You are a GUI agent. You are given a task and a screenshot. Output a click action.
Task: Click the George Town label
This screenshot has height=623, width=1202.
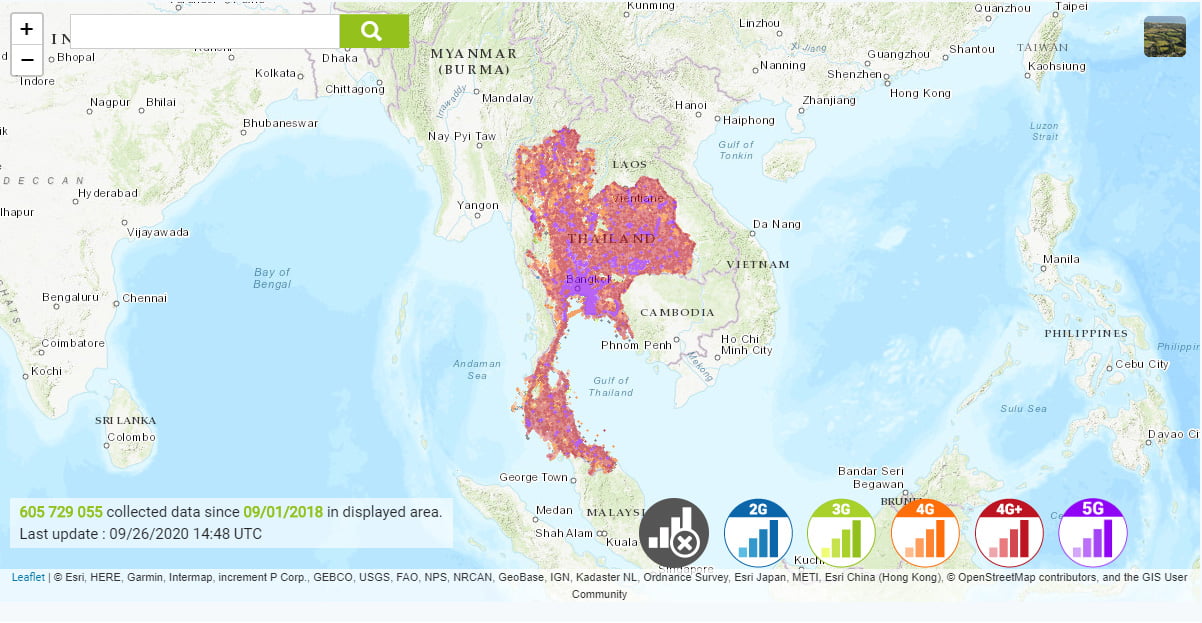click(x=533, y=477)
